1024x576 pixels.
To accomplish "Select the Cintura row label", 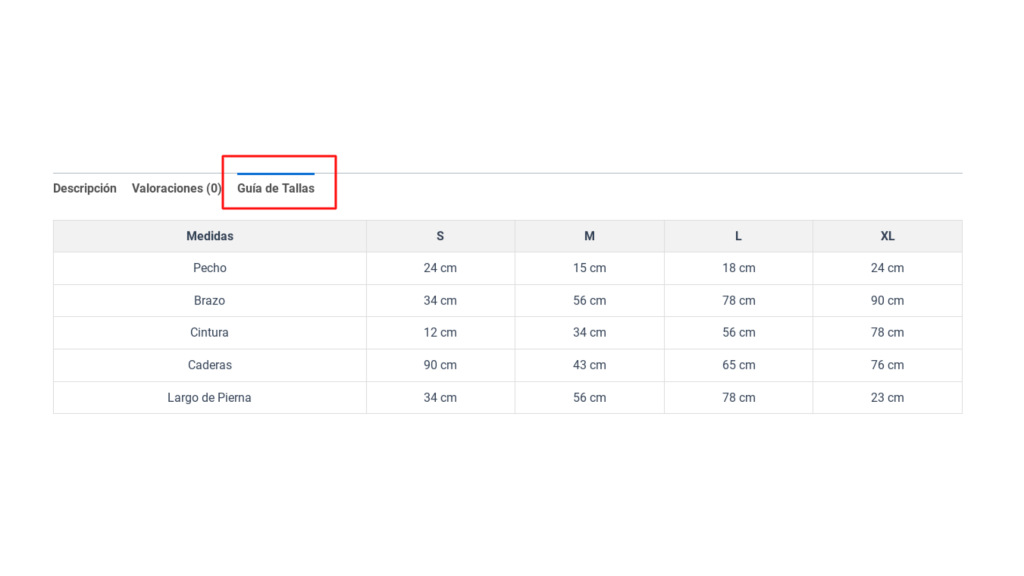I will 210,333.
